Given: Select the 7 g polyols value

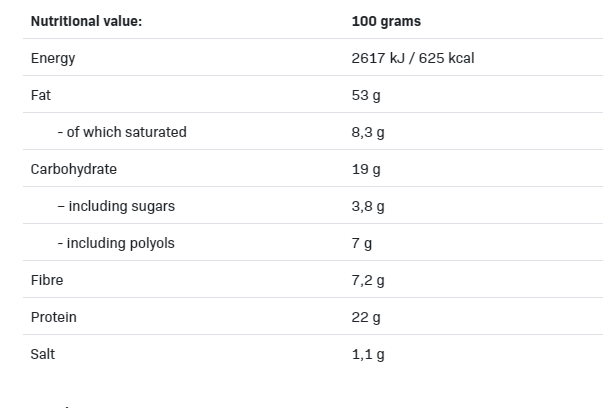Looking at the screenshot, I should pos(362,243).
